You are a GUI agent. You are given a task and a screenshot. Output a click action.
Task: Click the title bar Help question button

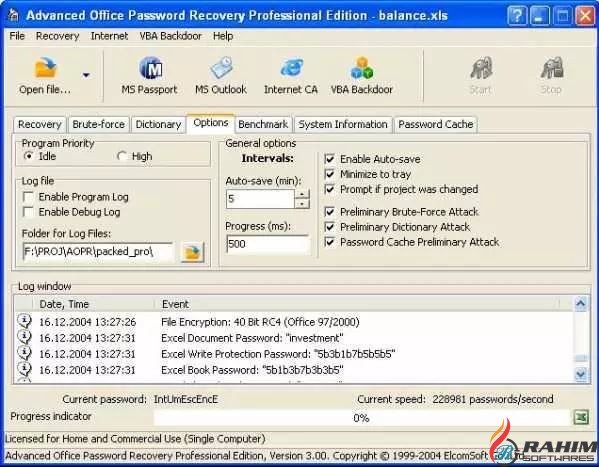pos(517,16)
